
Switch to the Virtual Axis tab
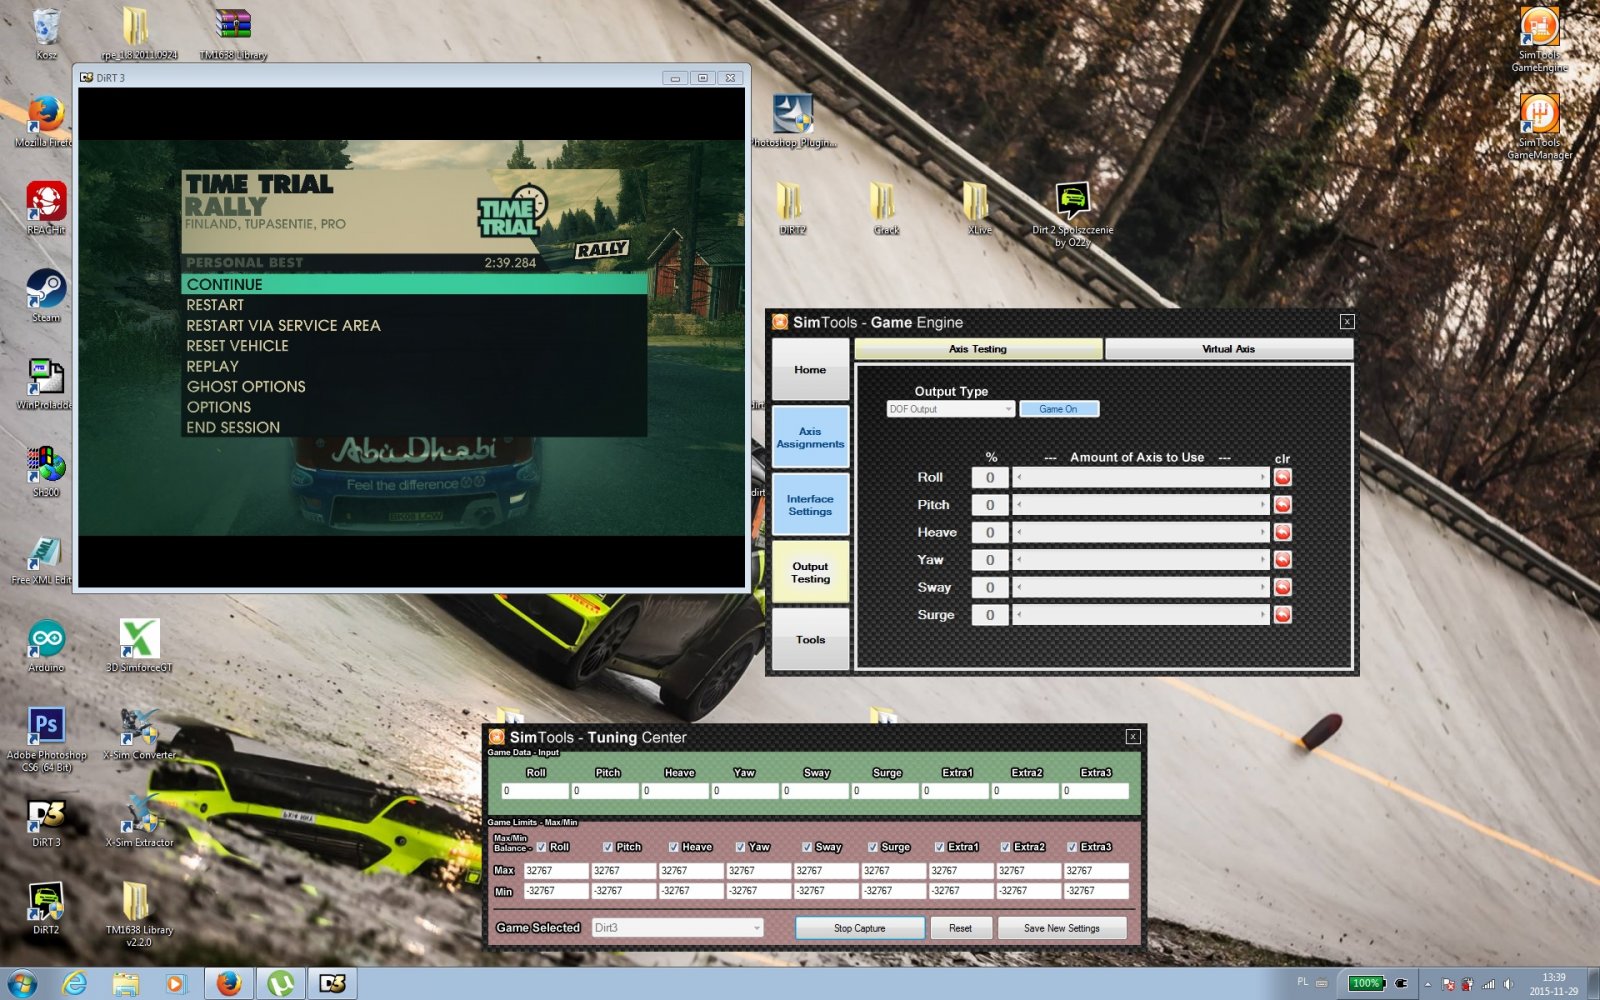(1228, 349)
